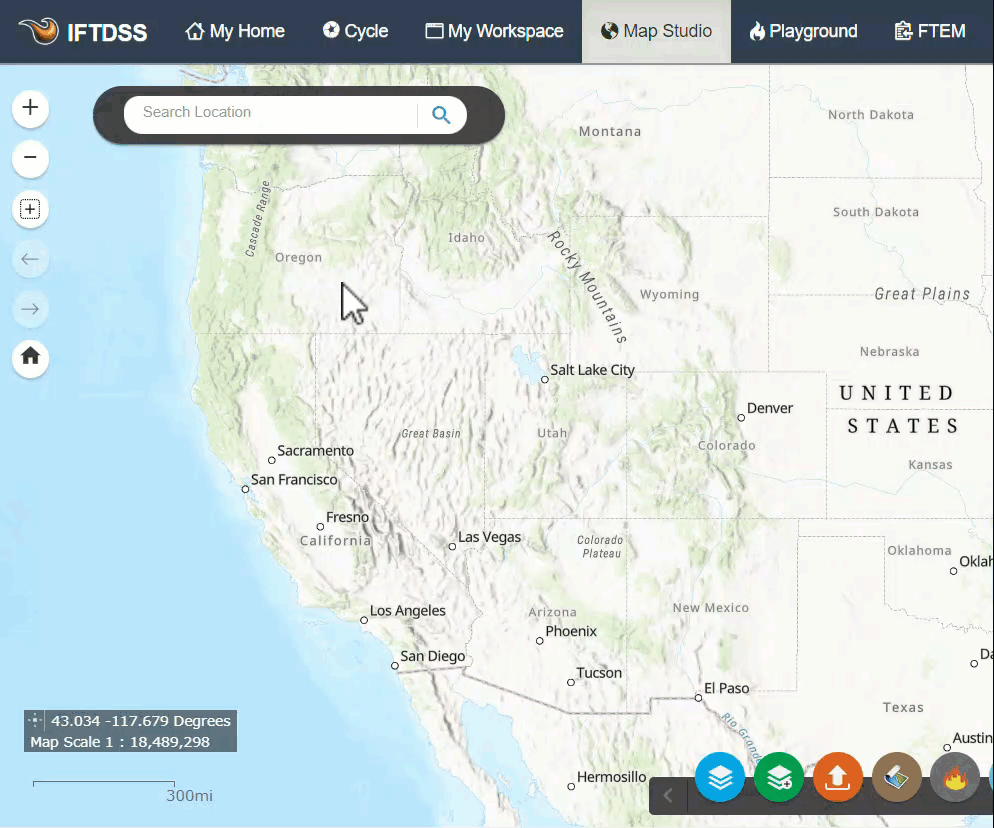Select the fire behavior tool icon

(x=955, y=777)
